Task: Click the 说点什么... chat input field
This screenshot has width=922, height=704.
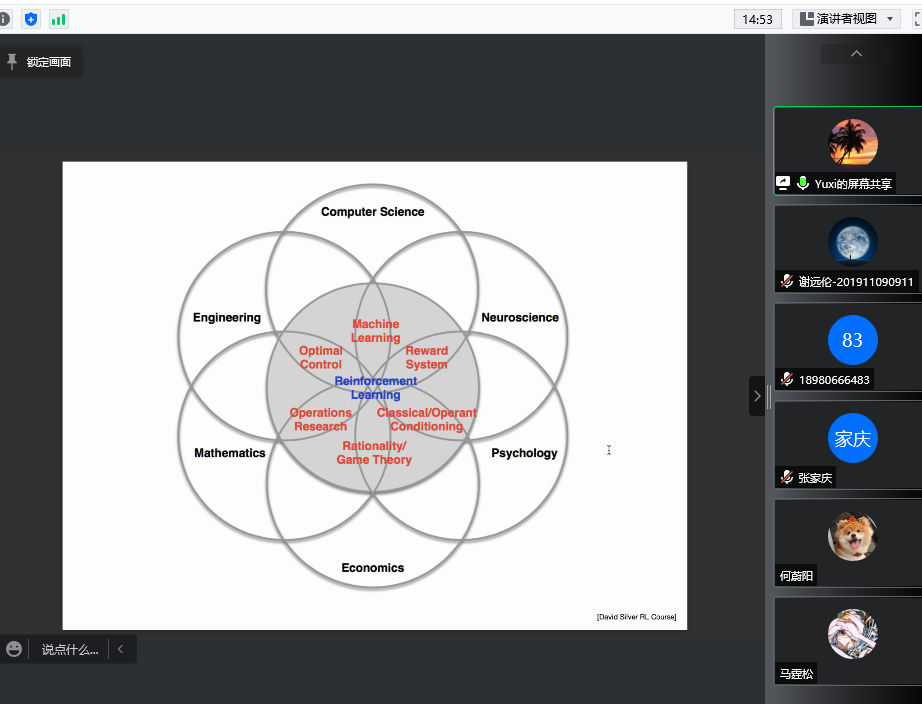Action: point(70,649)
